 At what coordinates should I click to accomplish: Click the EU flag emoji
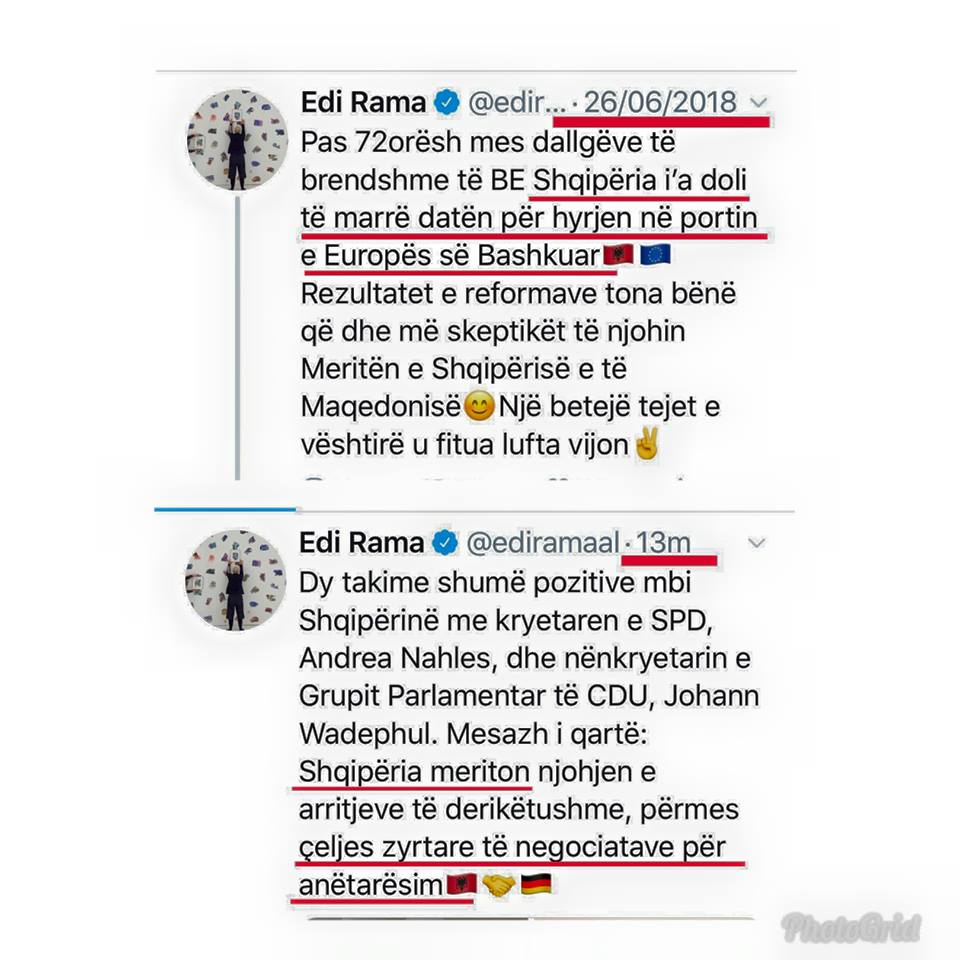(x=655, y=254)
